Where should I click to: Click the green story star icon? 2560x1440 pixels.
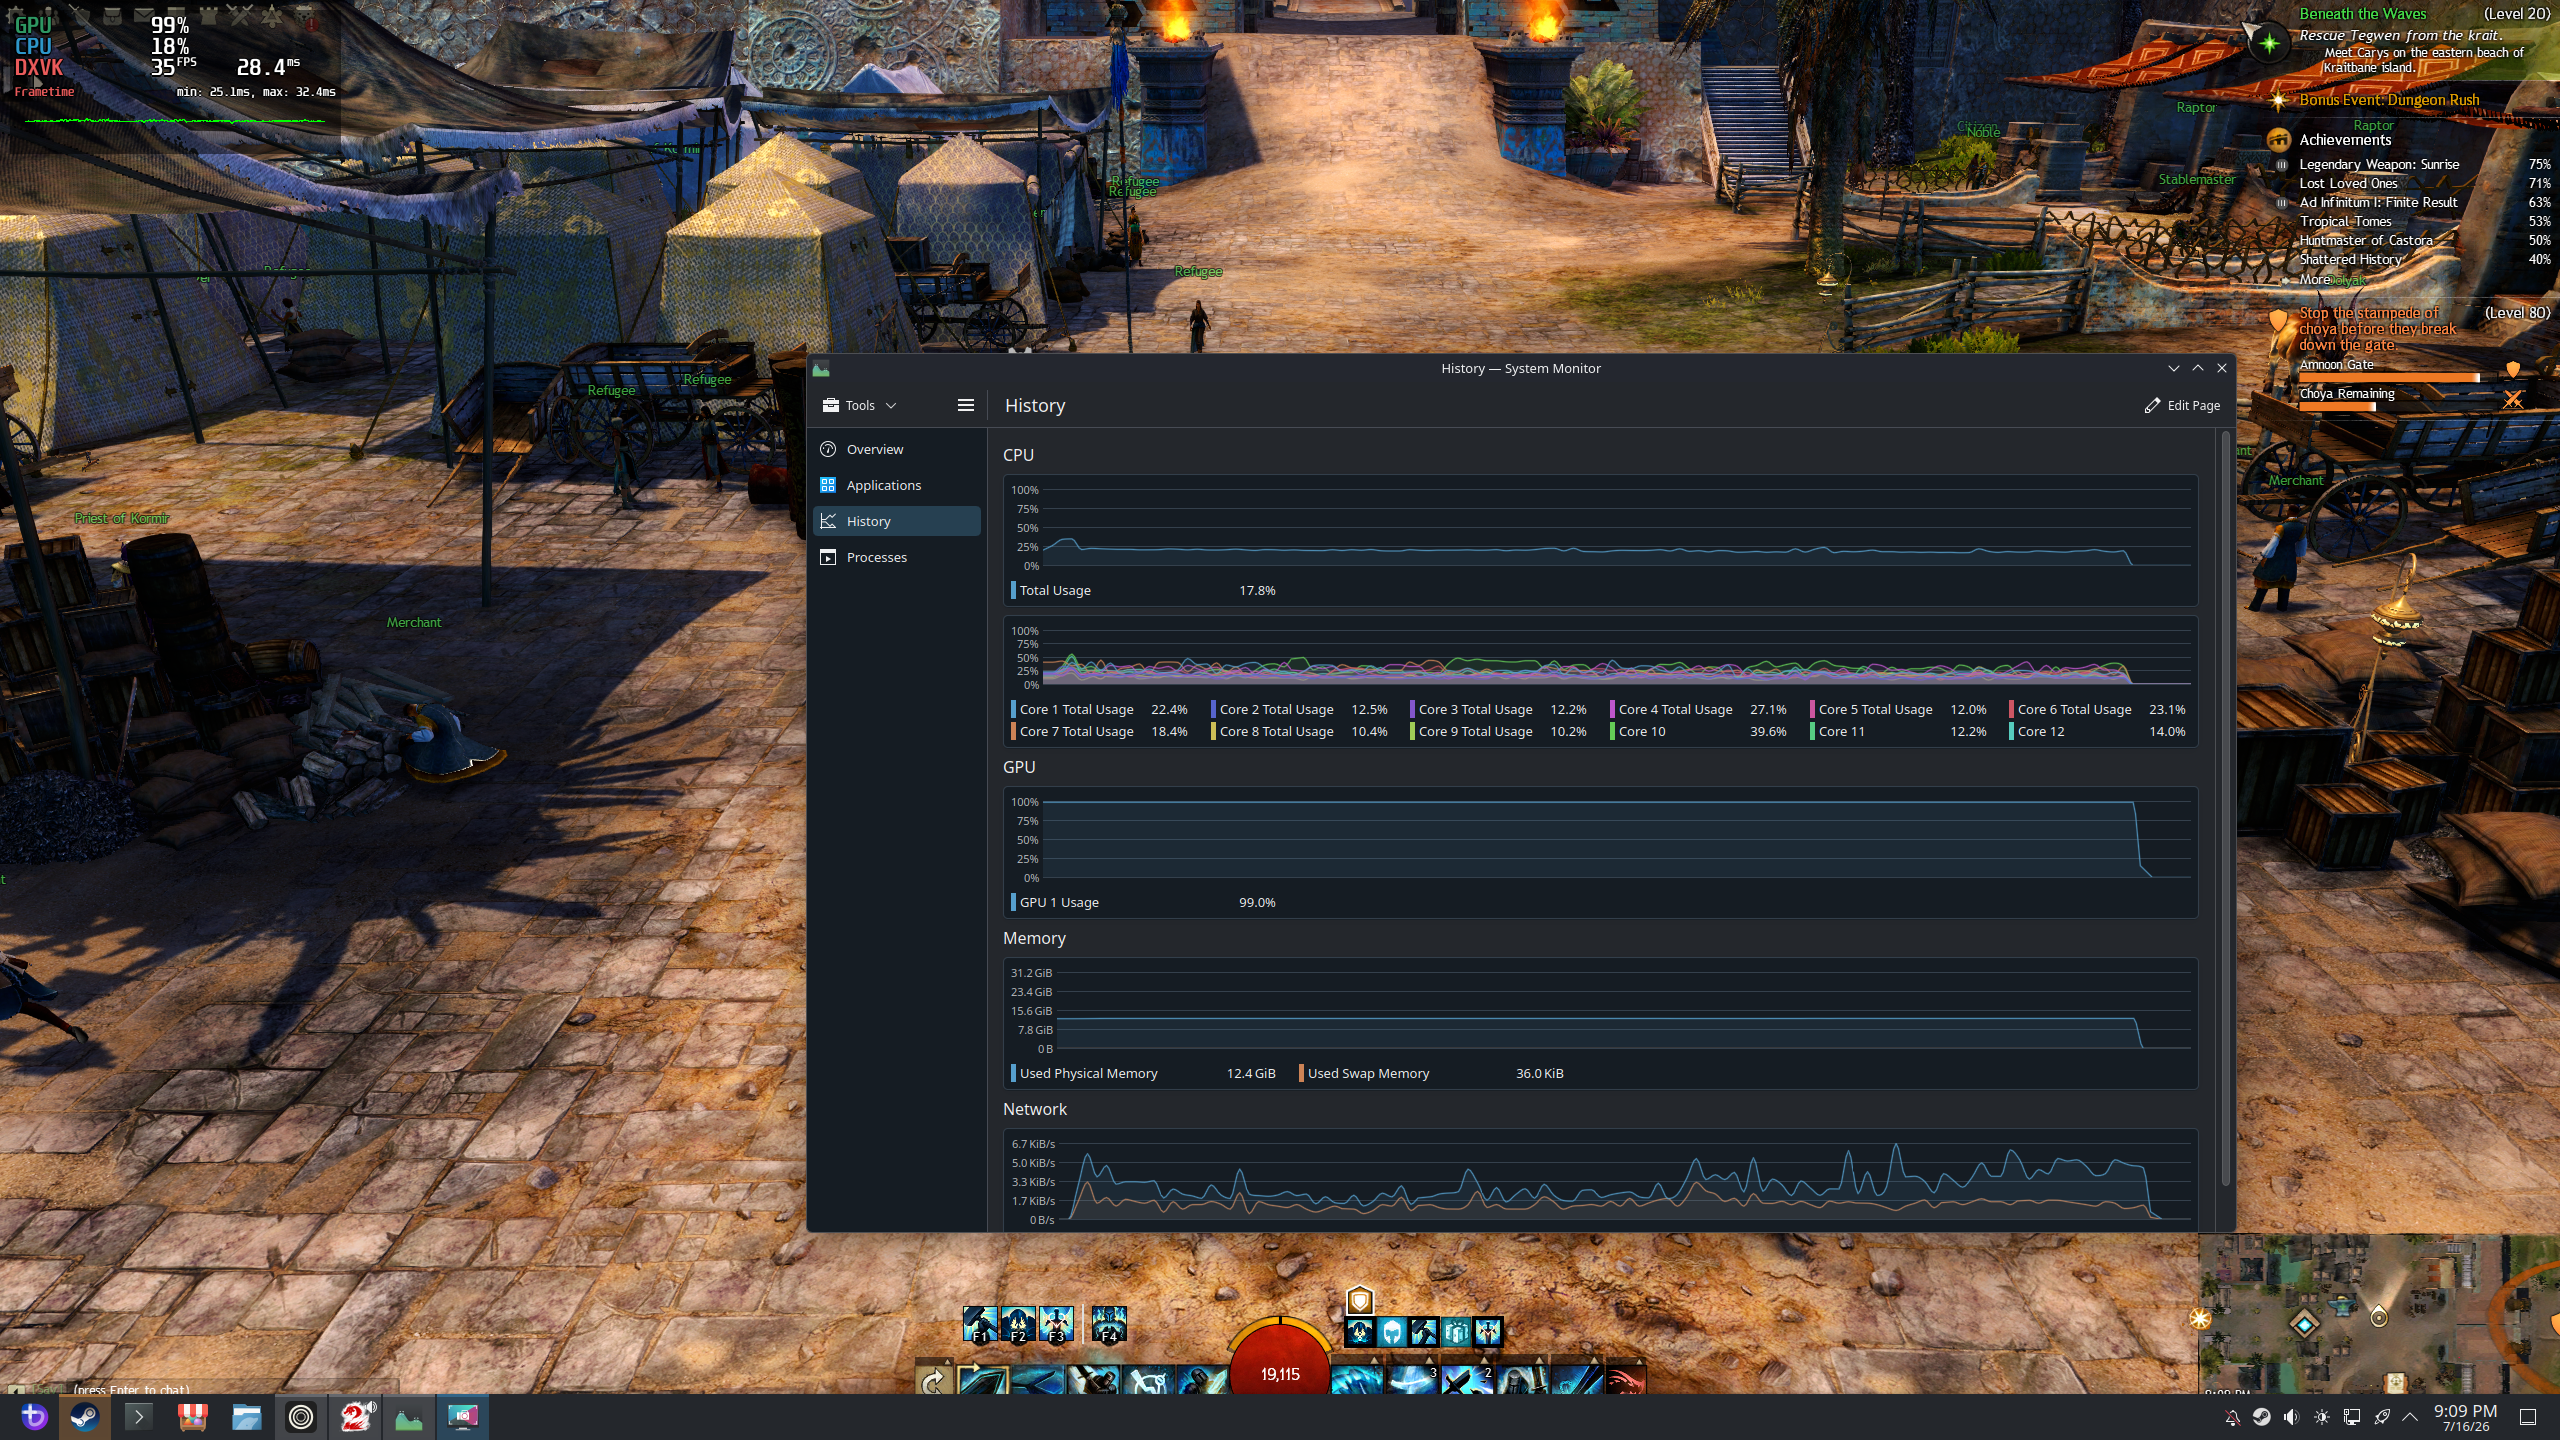coord(2269,43)
